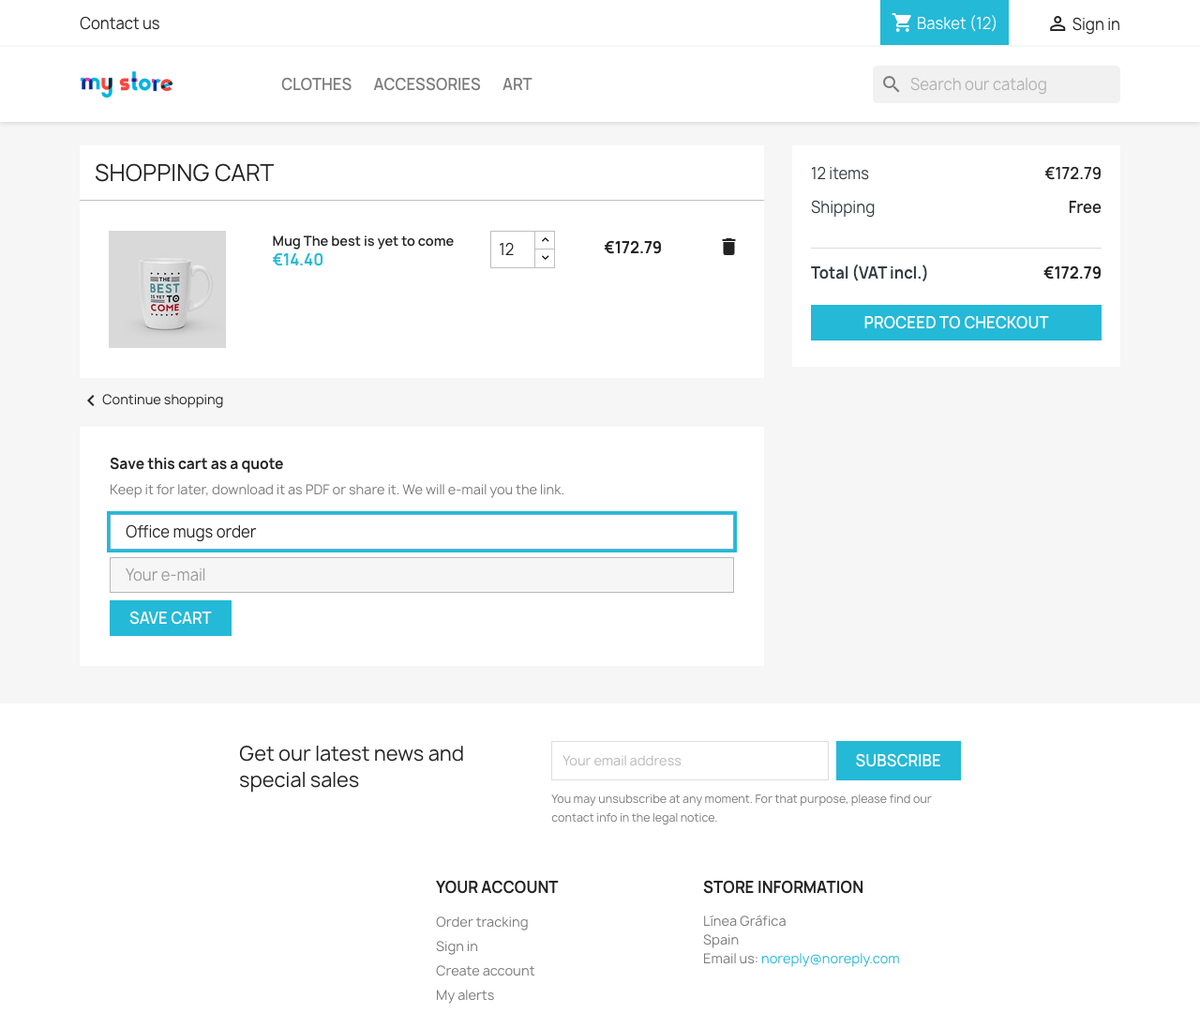Focus the Your e-mail quote field
Image resolution: width=1200 pixels, height=1013 pixels.
click(422, 575)
